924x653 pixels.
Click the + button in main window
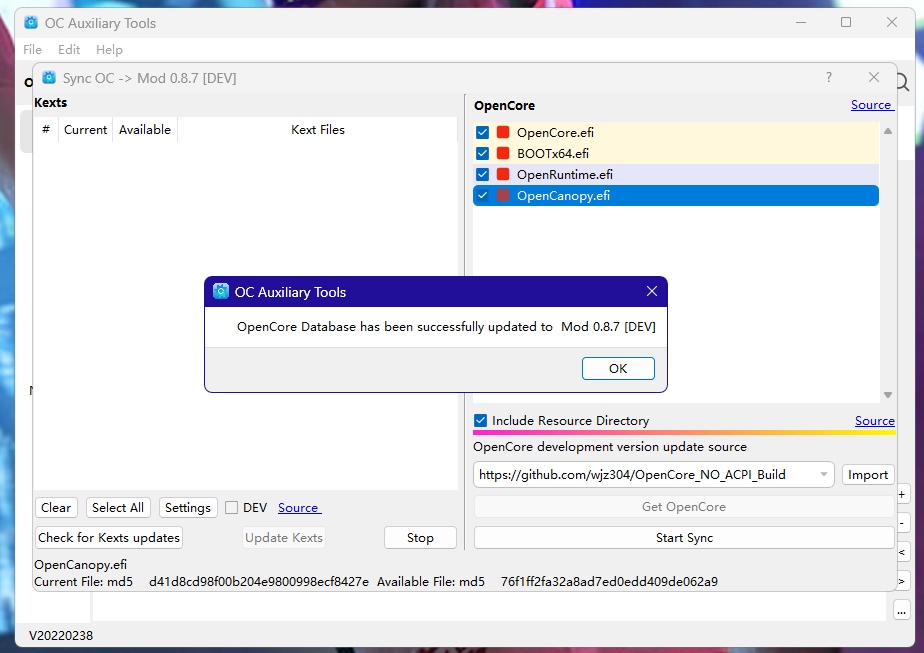(902, 495)
